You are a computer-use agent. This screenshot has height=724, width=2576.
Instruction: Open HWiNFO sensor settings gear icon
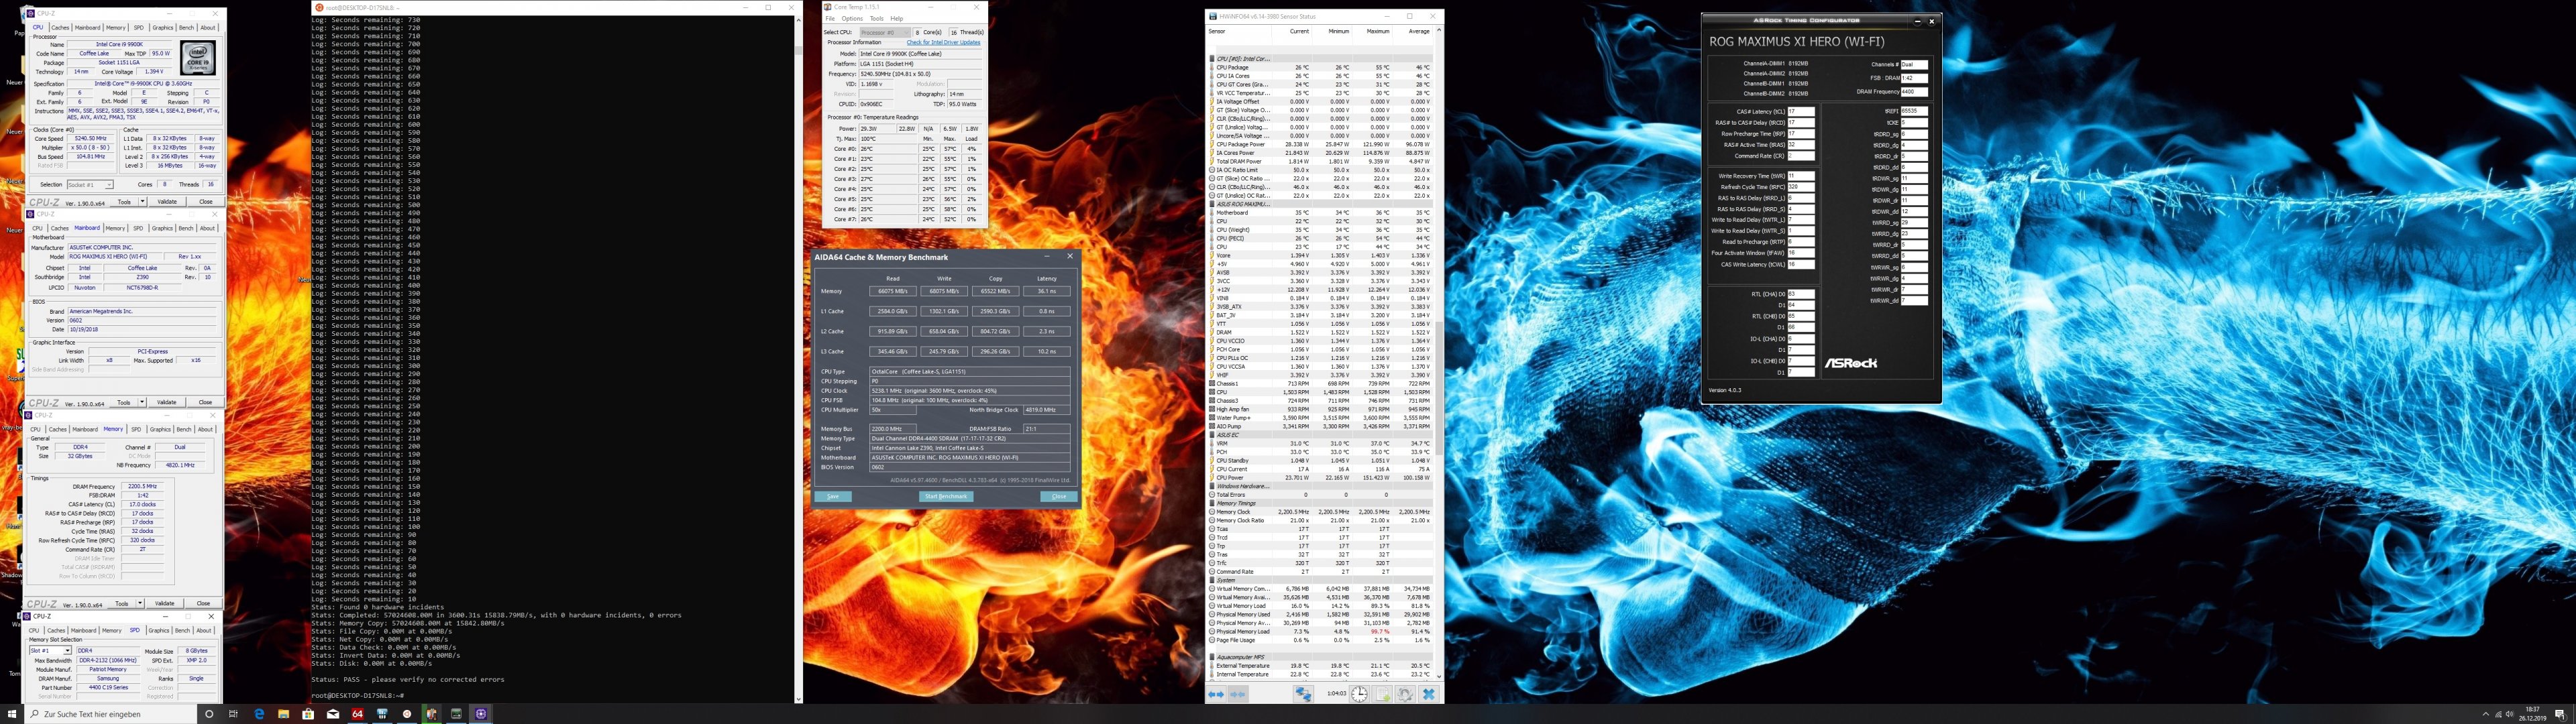pos(1406,694)
